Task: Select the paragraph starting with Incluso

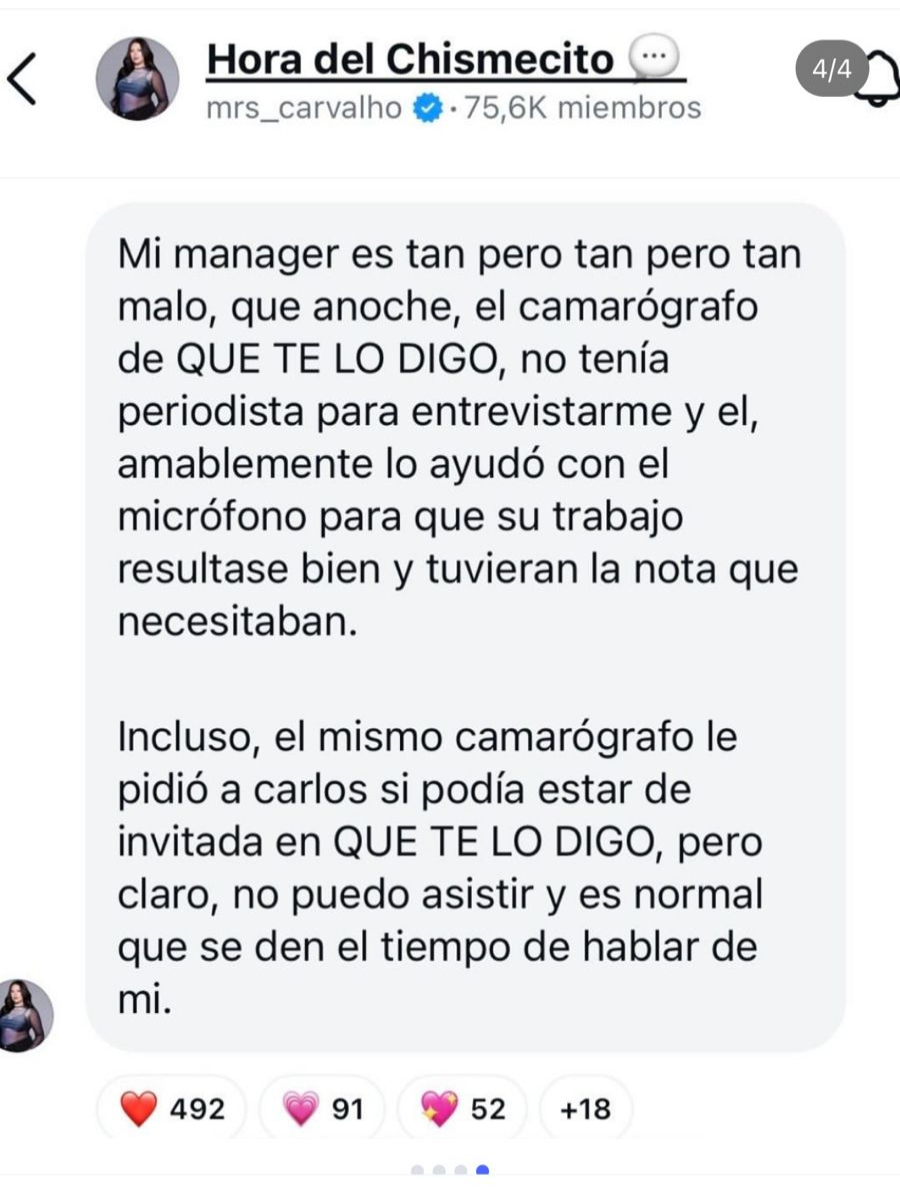Action: (440, 868)
